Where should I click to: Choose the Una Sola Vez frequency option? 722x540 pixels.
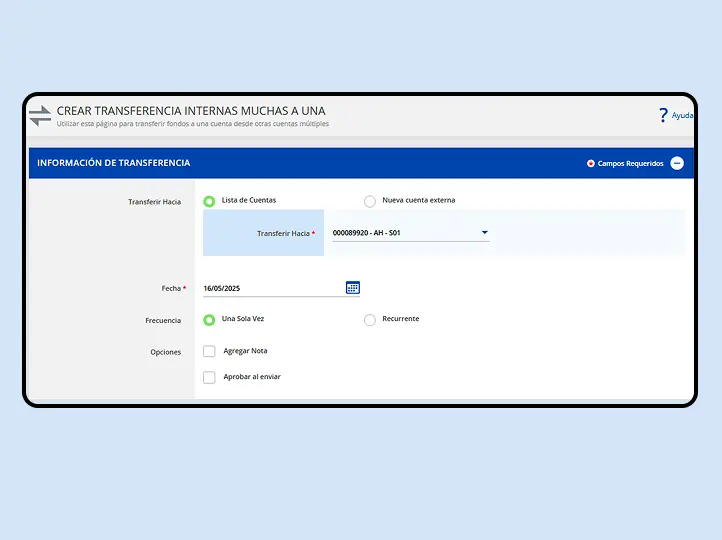coord(209,319)
